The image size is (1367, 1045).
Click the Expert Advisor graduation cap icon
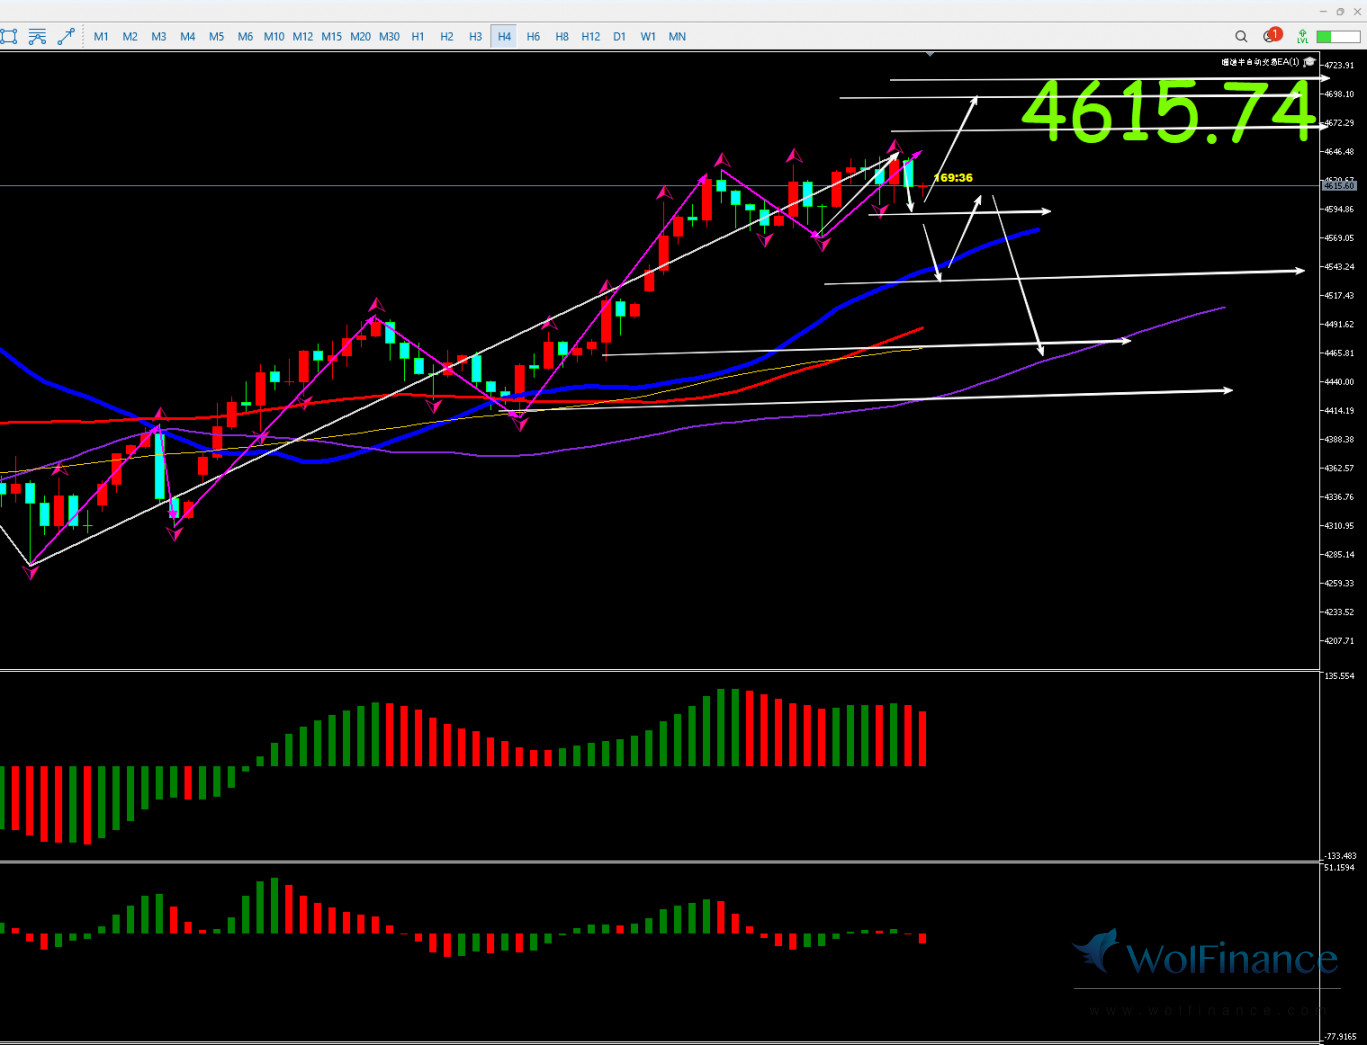click(x=1309, y=62)
